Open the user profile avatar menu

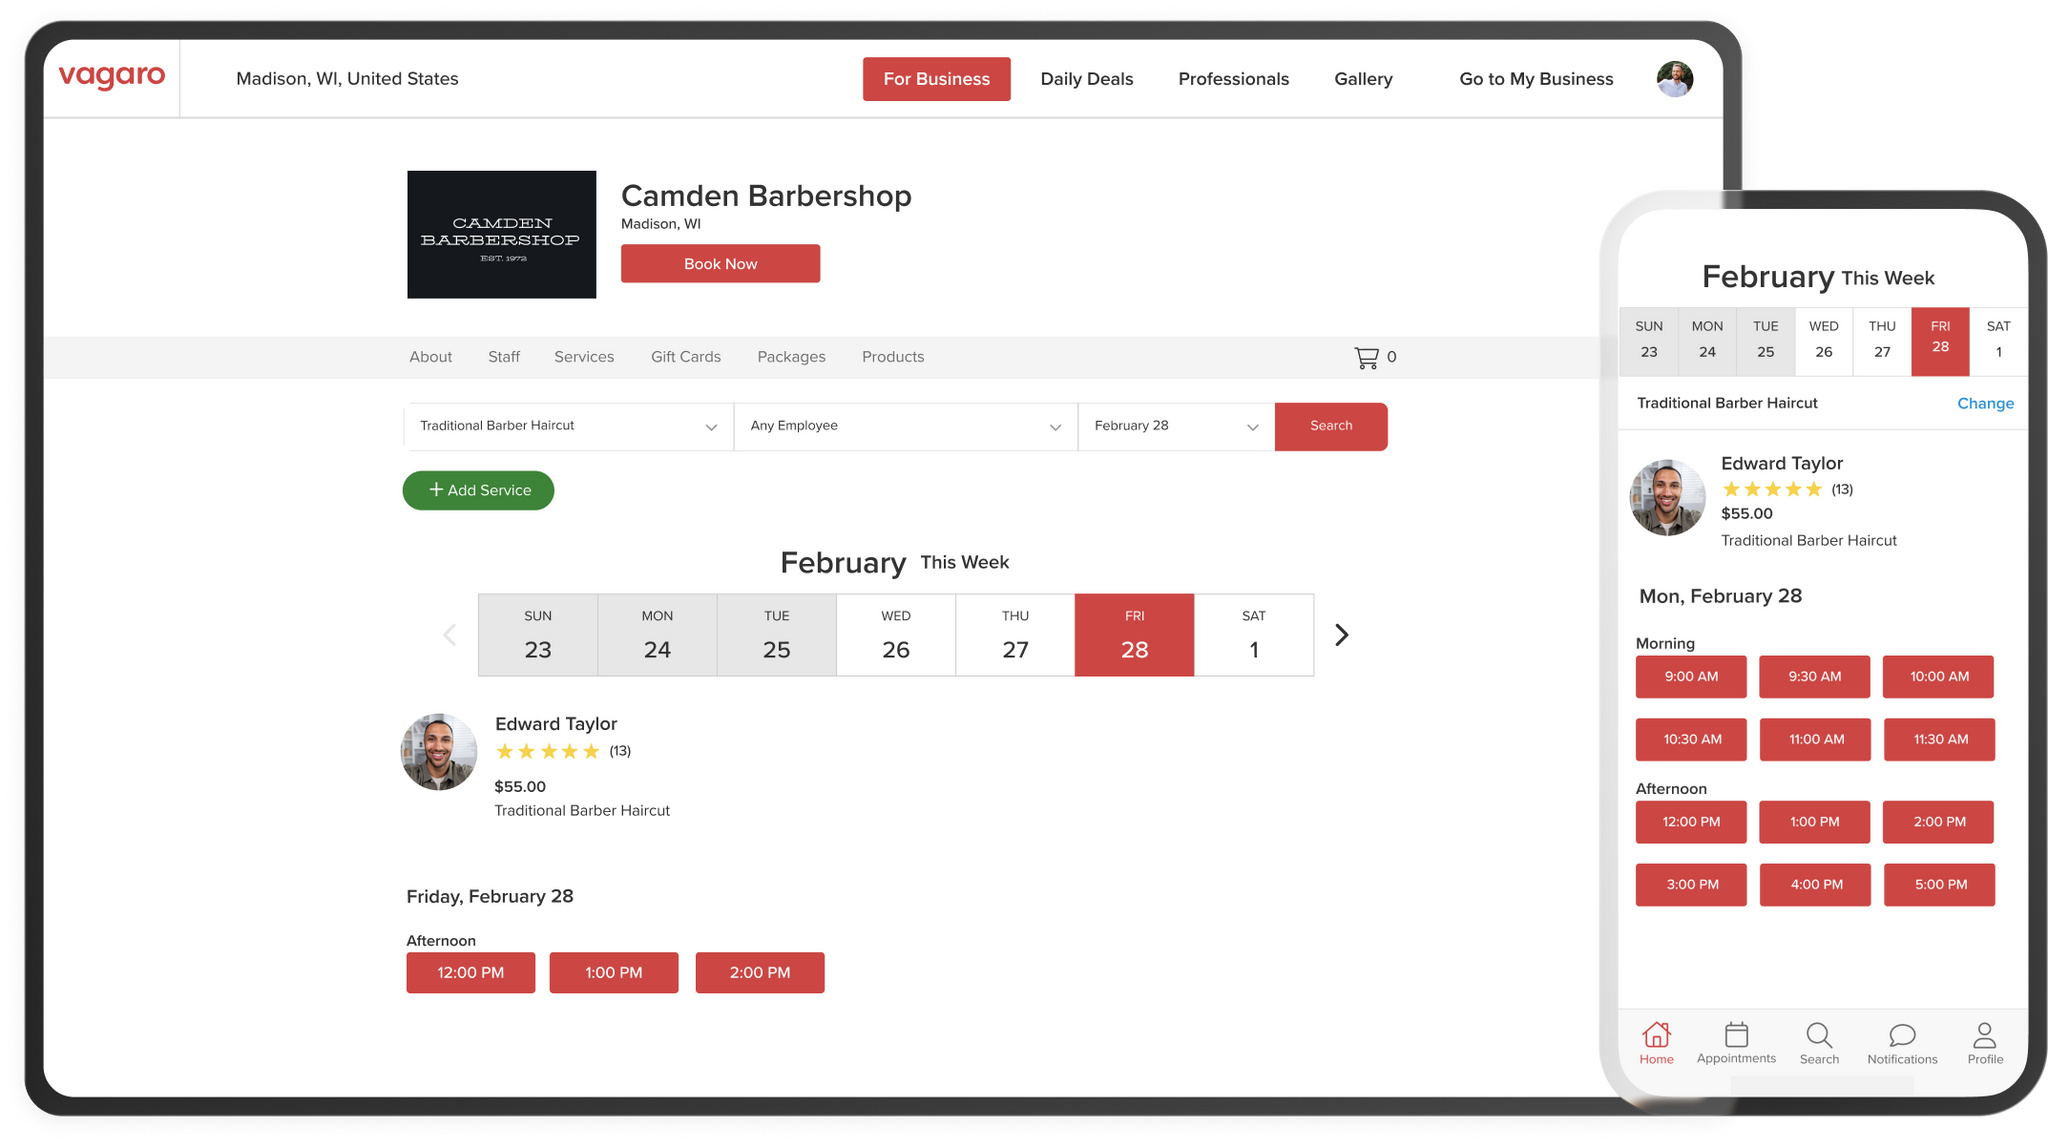(x=1675, y=79)
